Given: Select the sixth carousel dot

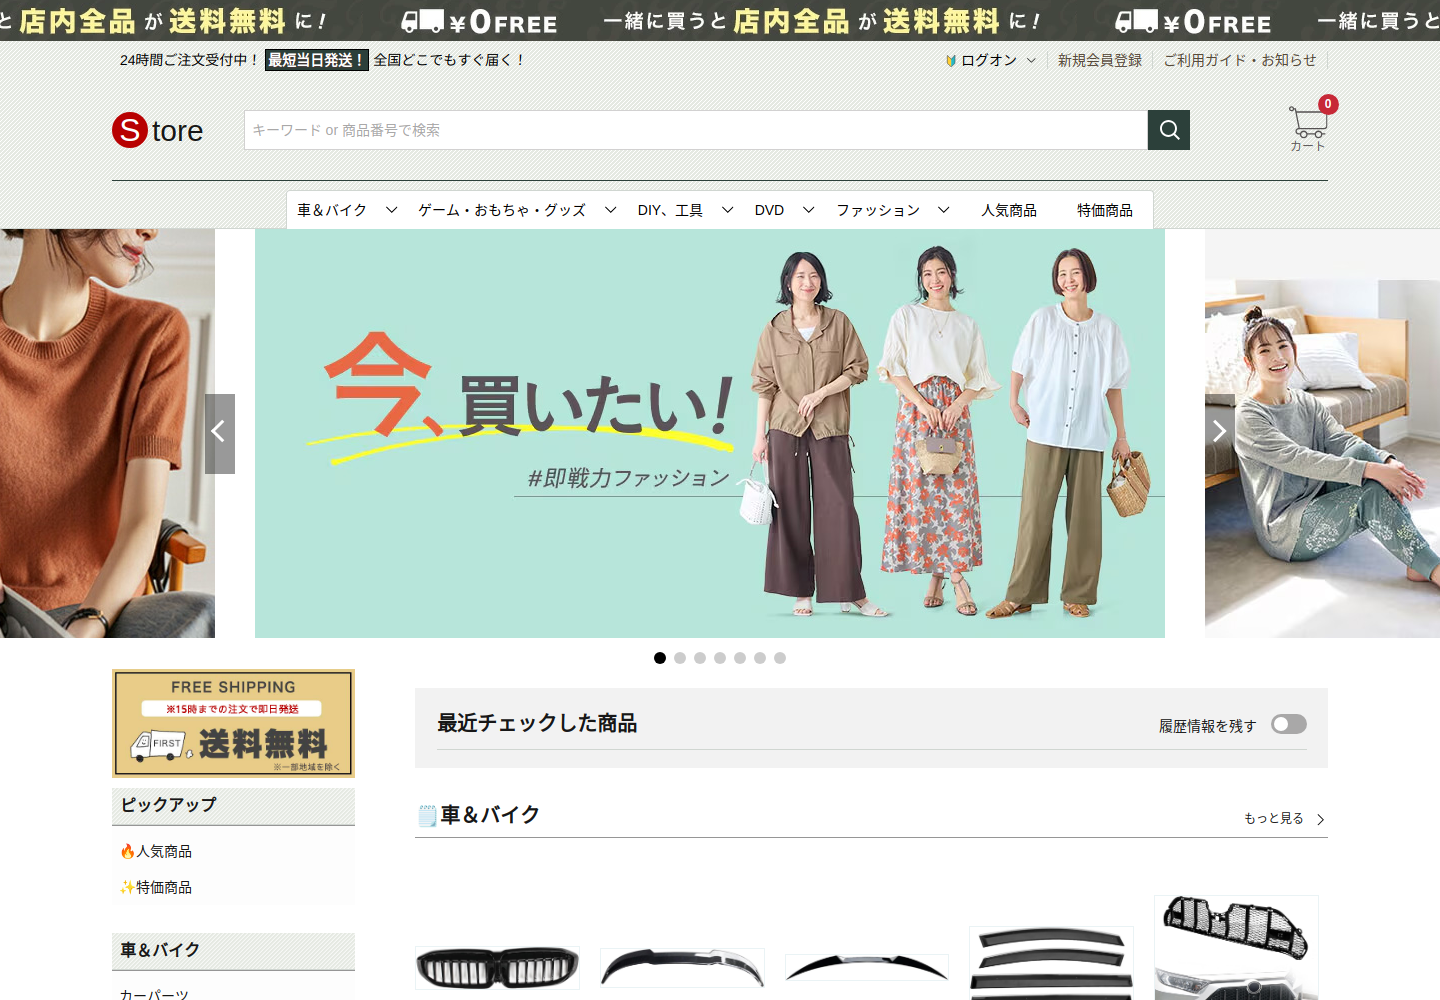Looking at the screenshot, I should coord(760,658).
